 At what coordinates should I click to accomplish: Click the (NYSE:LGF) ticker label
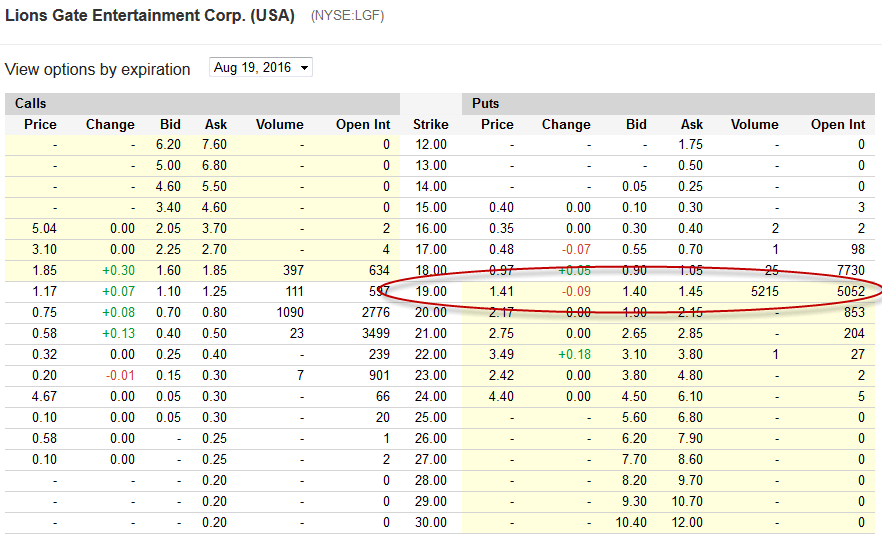(x=347, y=16)
